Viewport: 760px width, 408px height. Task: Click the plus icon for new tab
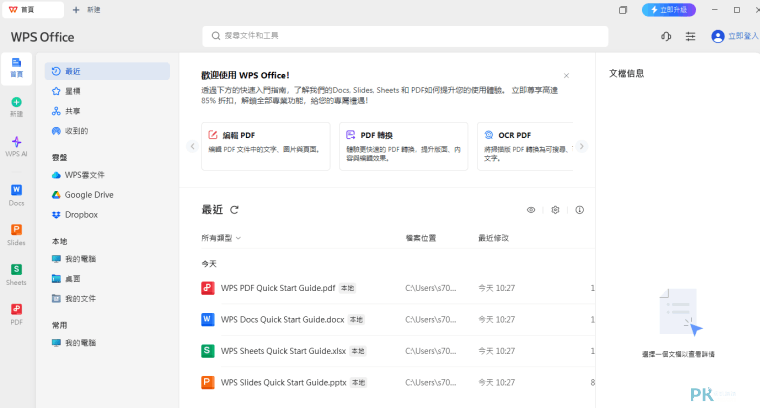coord(76,10)
